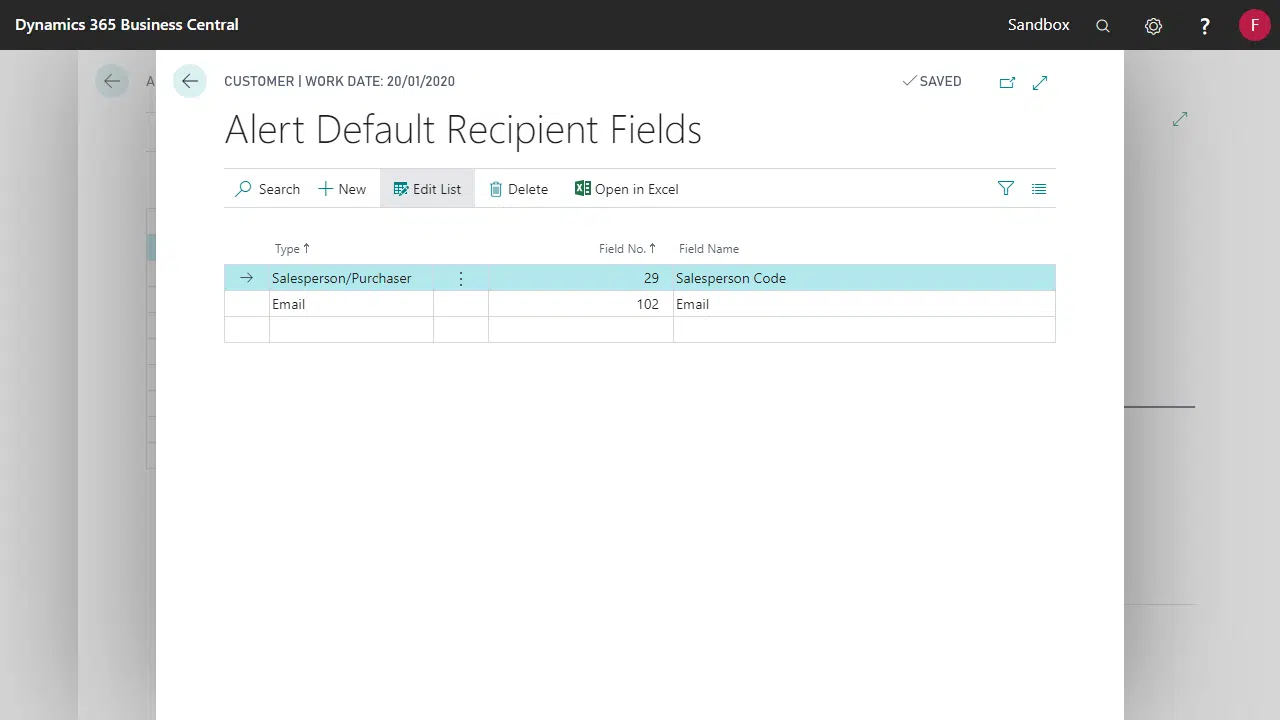
Task: Open the search magnifier in top bar
Action: pos(1103,26)
